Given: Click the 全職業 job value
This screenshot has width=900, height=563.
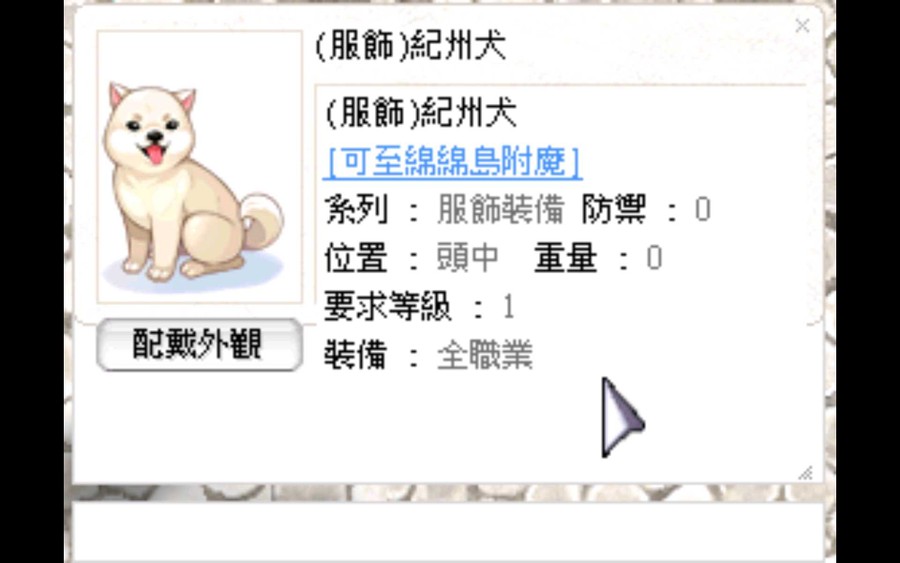Looking at the screenshot, I should pyautogui.click(x=485, y=355).
